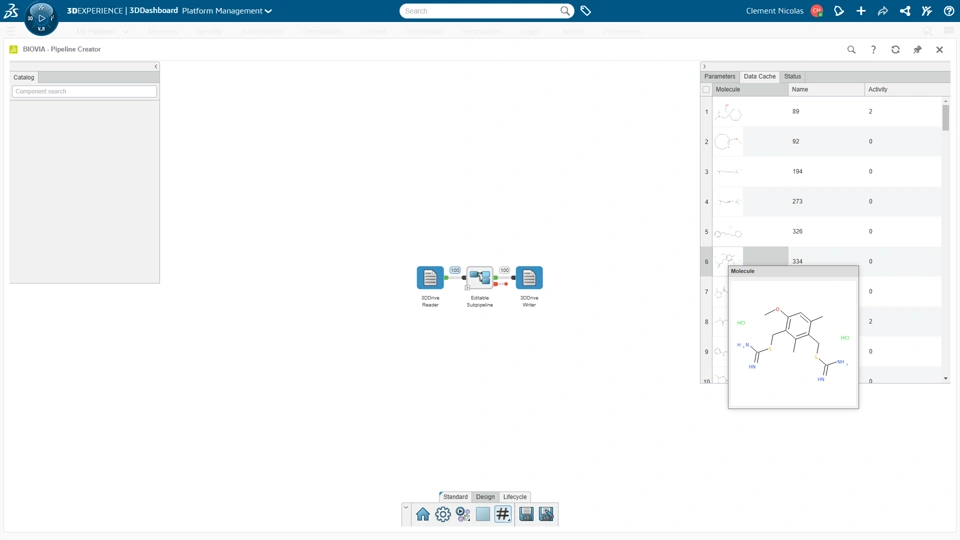Select the 3DDrive Reader node
Screen dimensions: 960x540
430,277
